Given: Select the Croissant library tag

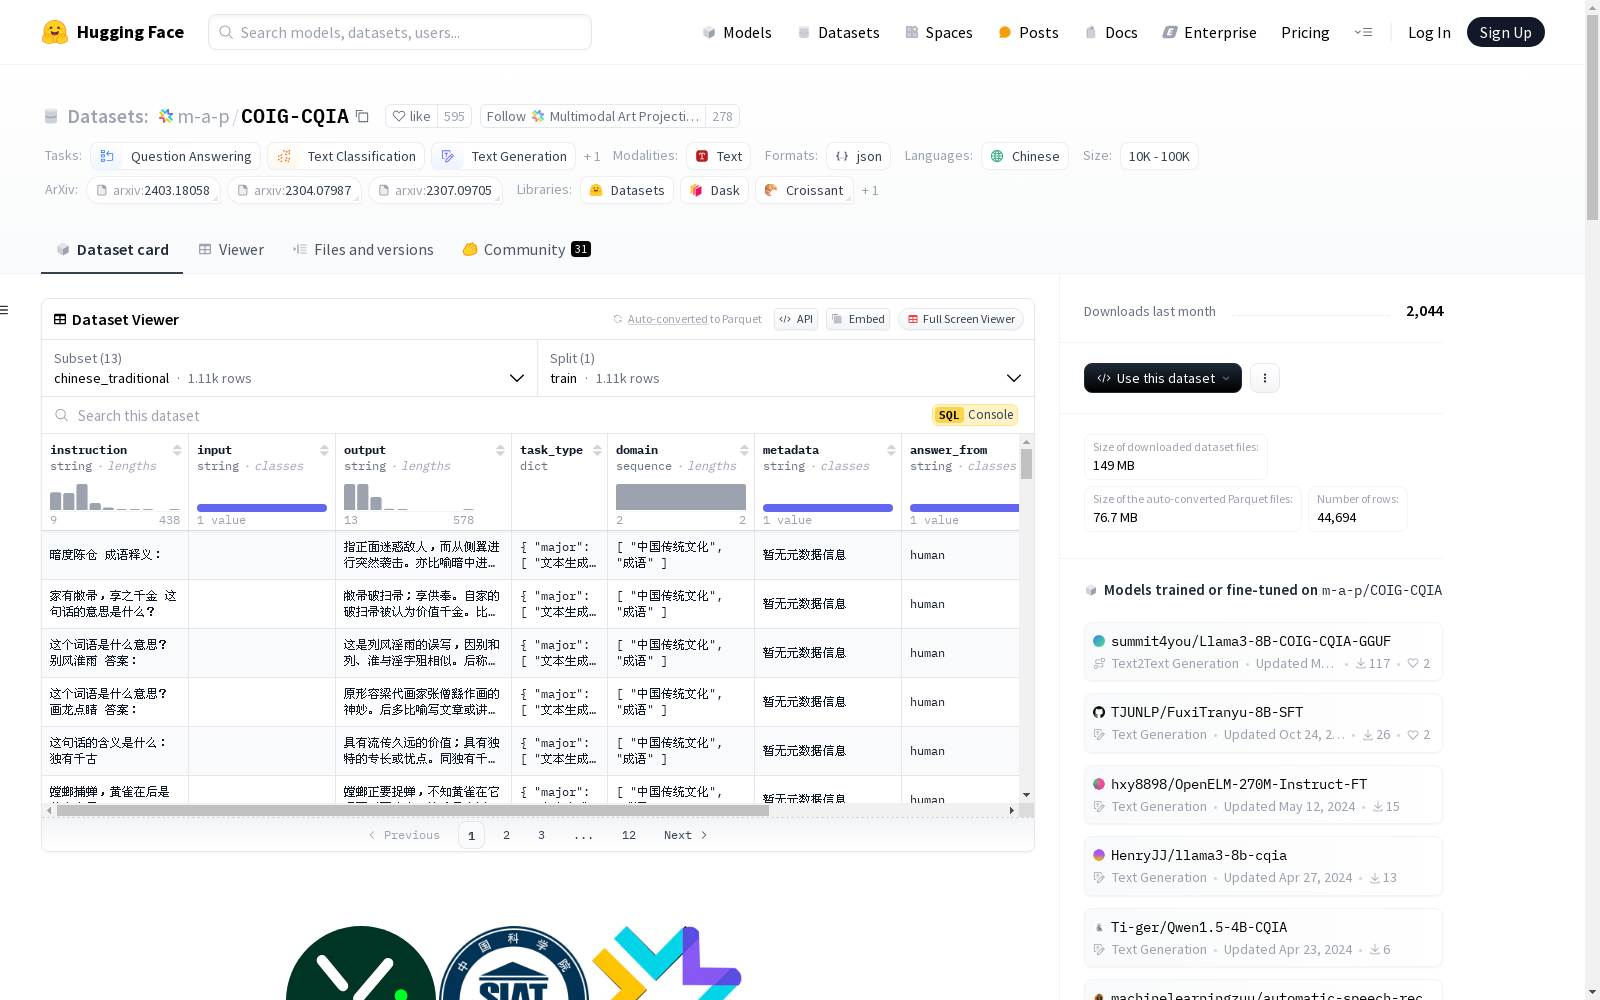Looking at the screenshot, I should click(x=804, y=190).
